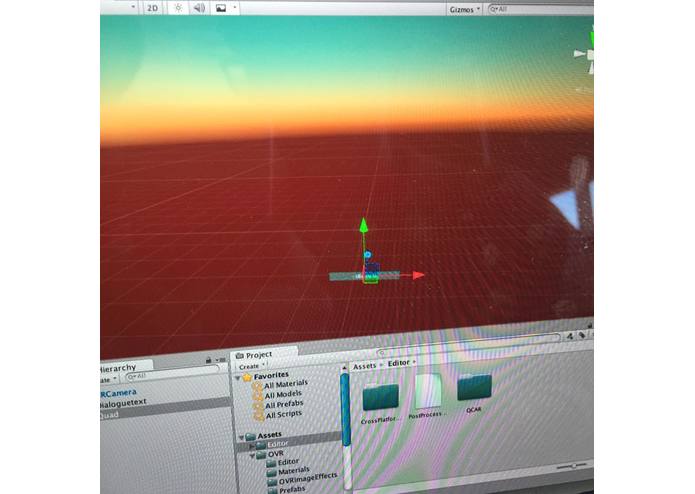Screen dimensions: 695x494
Task: Click the red X-axis move arrow
Action: (x=418, y=275)
